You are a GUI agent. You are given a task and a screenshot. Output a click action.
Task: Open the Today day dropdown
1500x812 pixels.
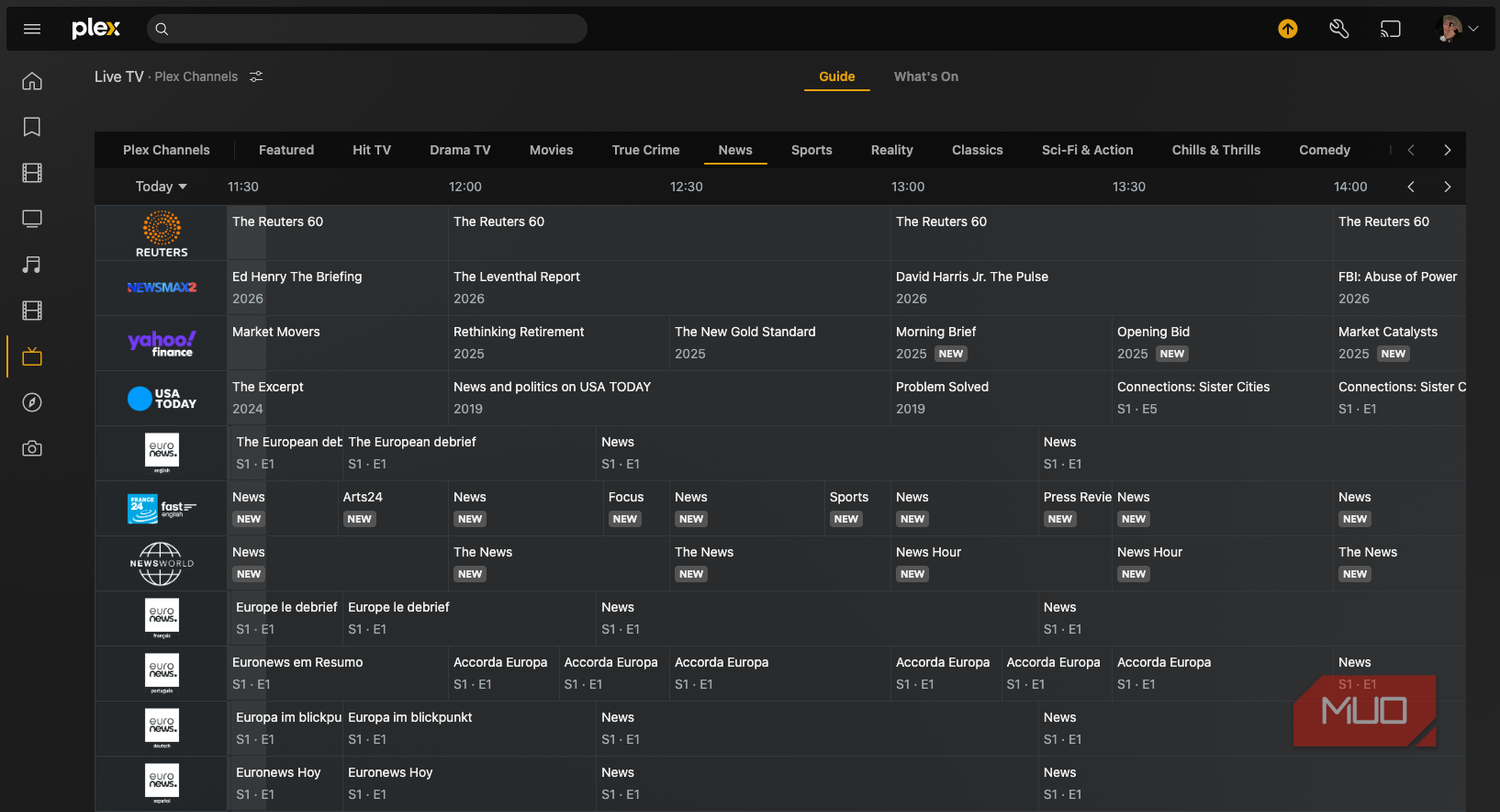(x=161, y=187)
